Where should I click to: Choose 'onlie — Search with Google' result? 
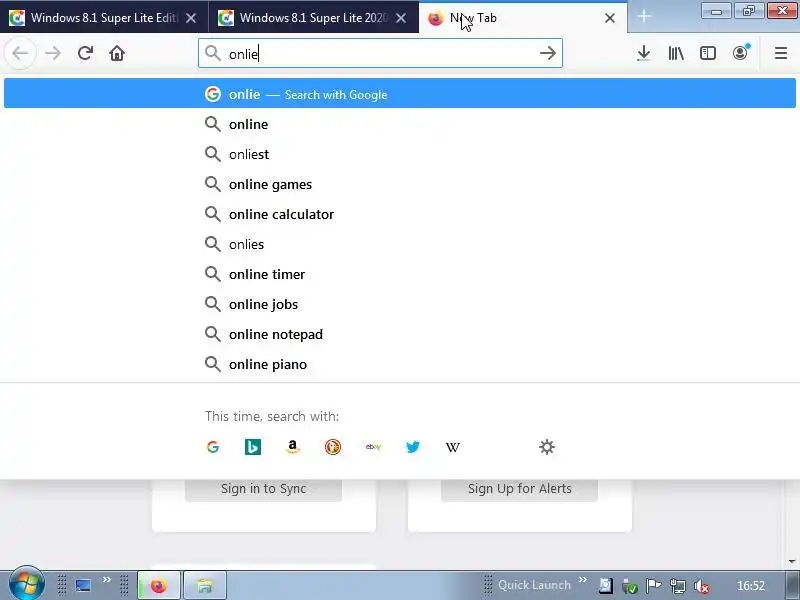coord(400,94)
